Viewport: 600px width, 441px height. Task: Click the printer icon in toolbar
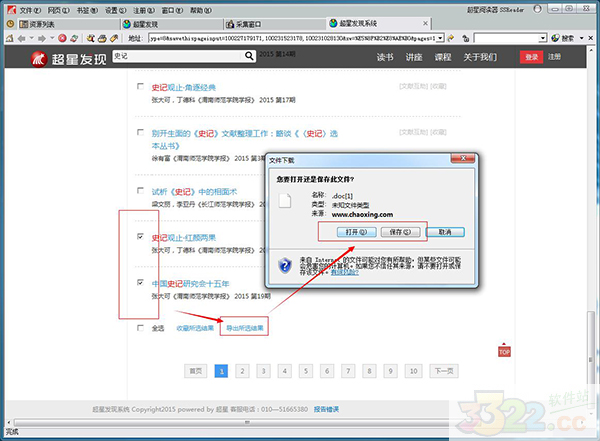[102, 38]
